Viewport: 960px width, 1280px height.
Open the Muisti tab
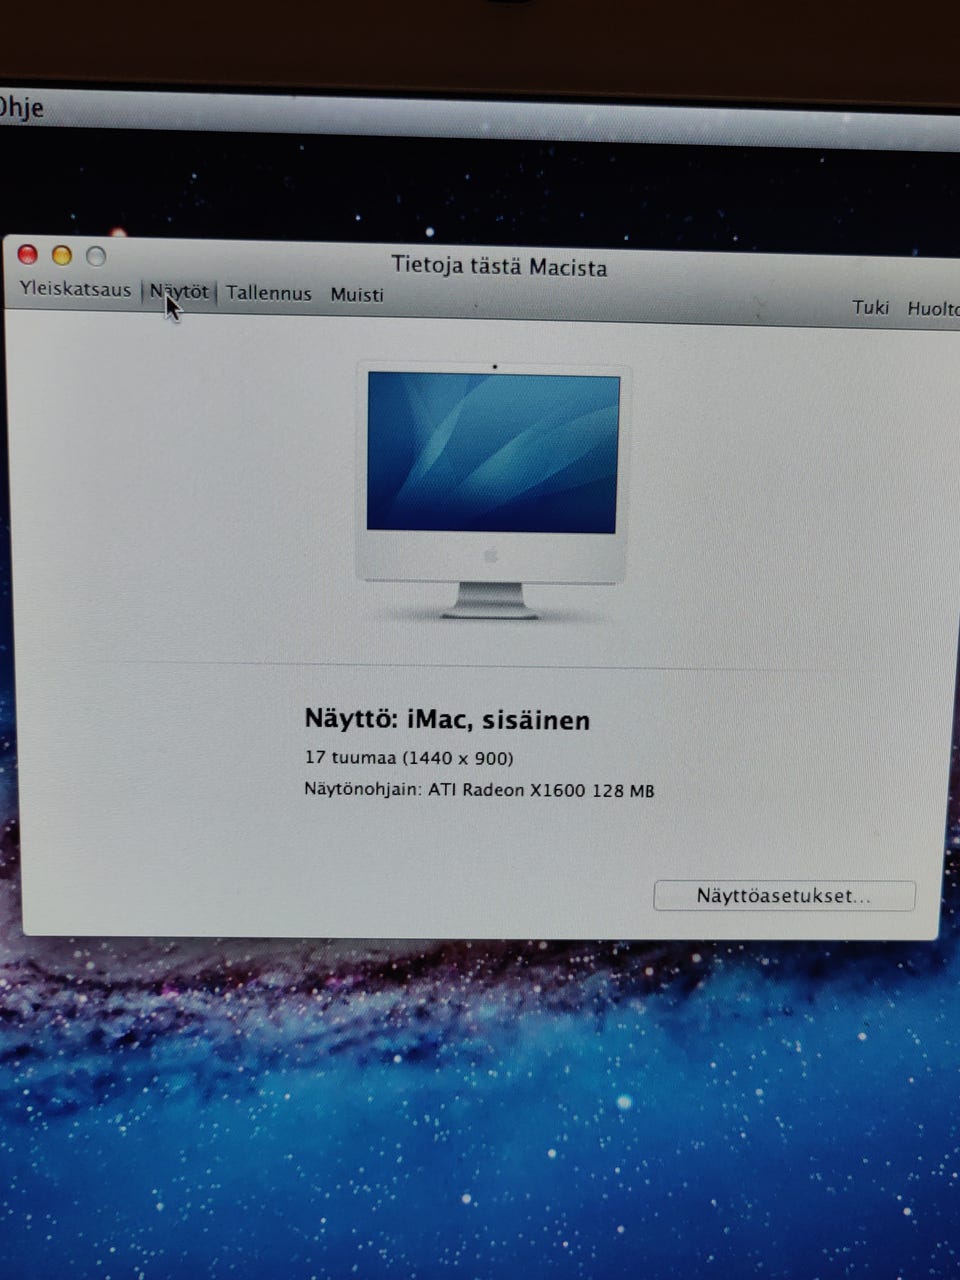(x=357, y=294)
